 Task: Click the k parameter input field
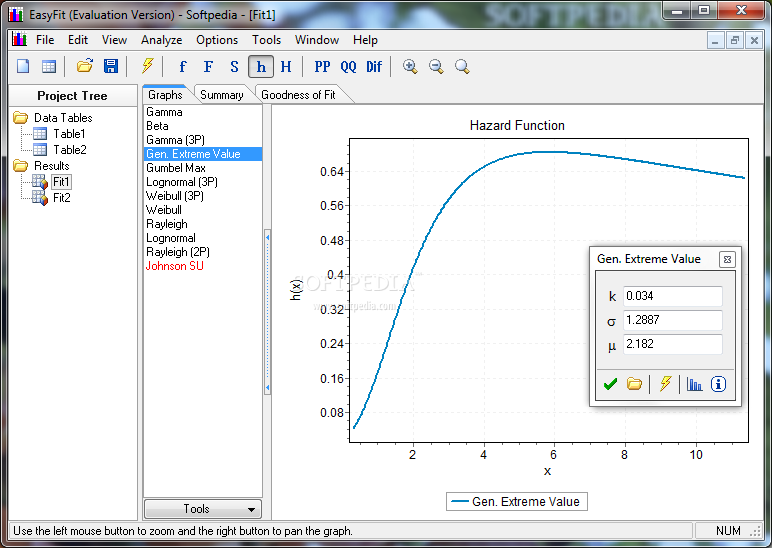click(673, 296)
